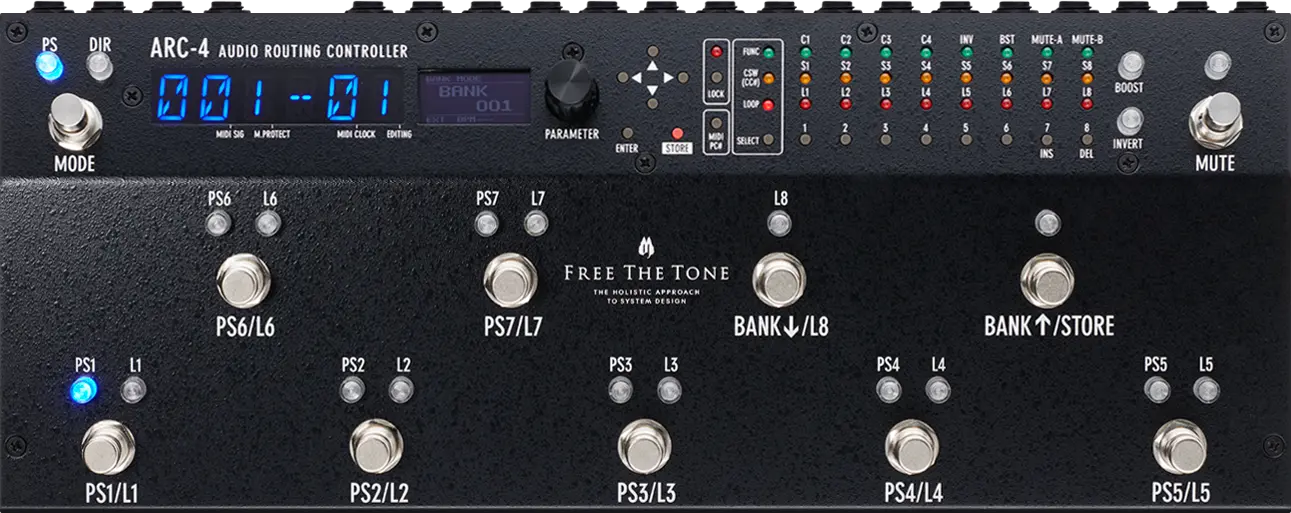Click the red LED above LOCK
1291x513 pixels.
pos(715,52)
